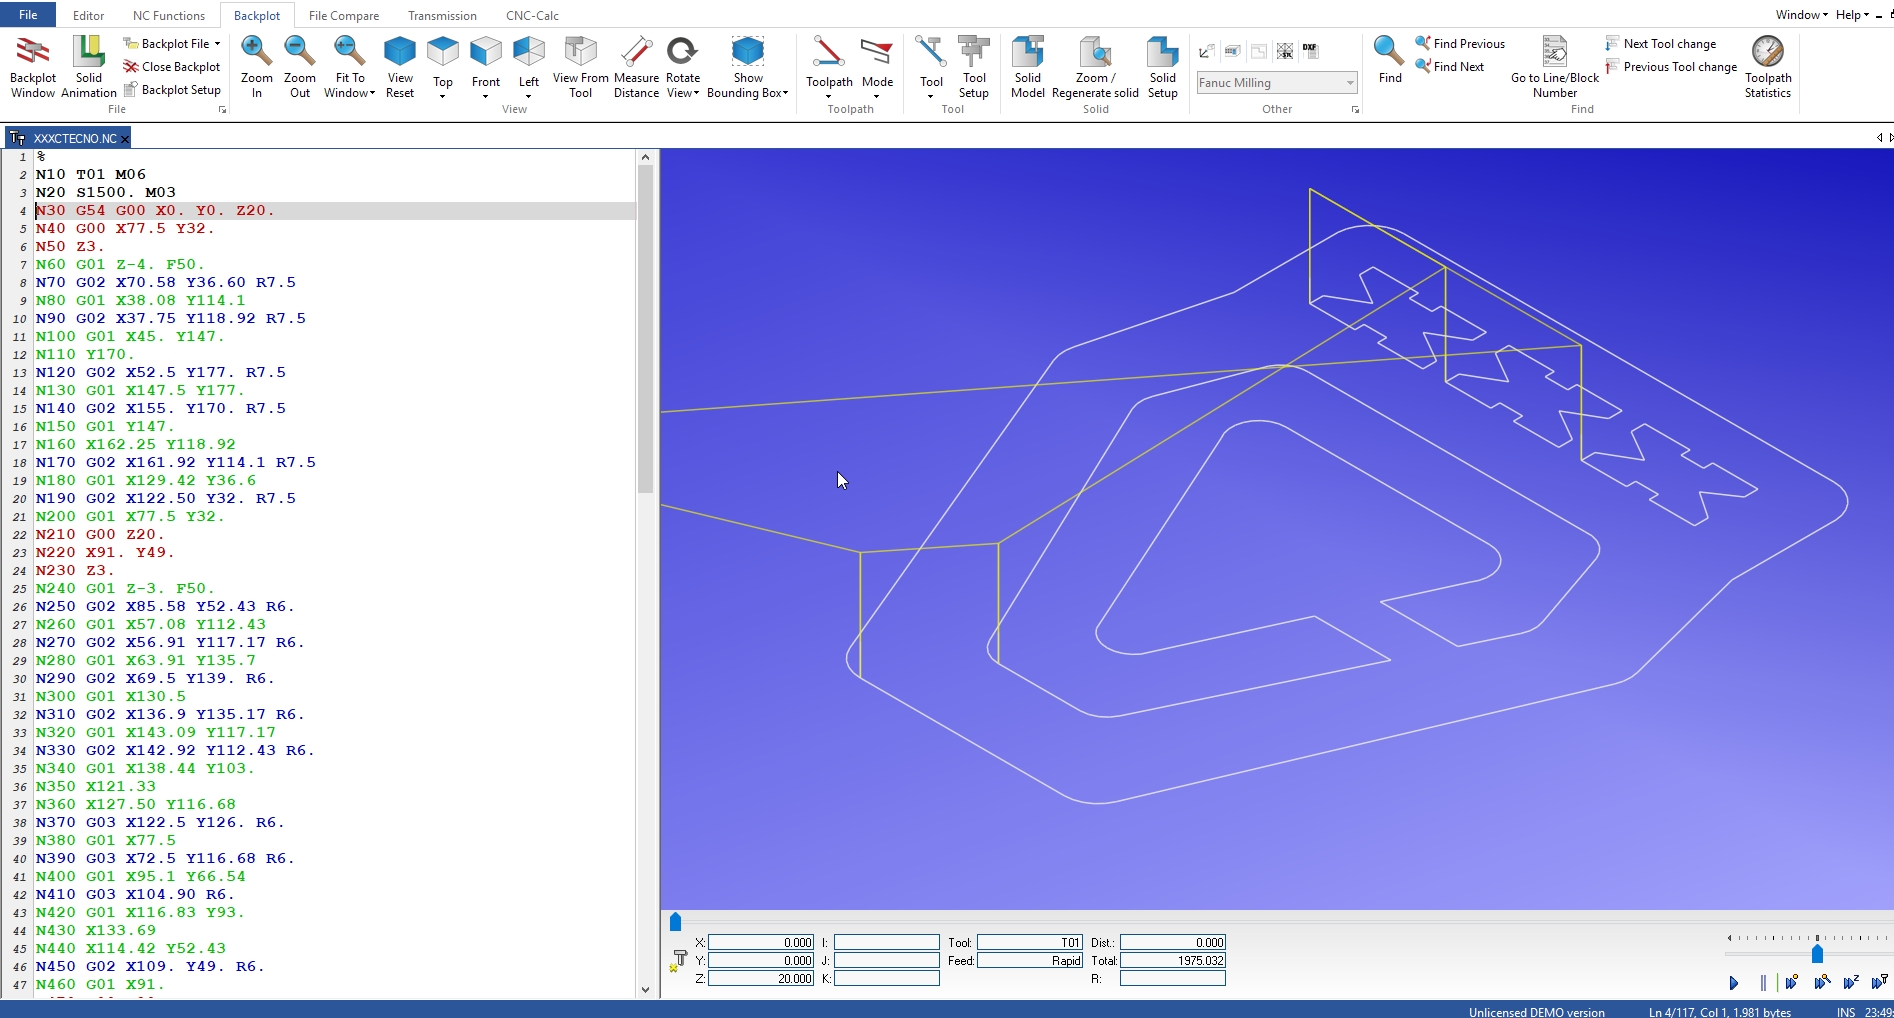This screenshot has height=1018, width=1894.
Task: Open Toolpath Statistics
Action: (x=1768, y=67)
